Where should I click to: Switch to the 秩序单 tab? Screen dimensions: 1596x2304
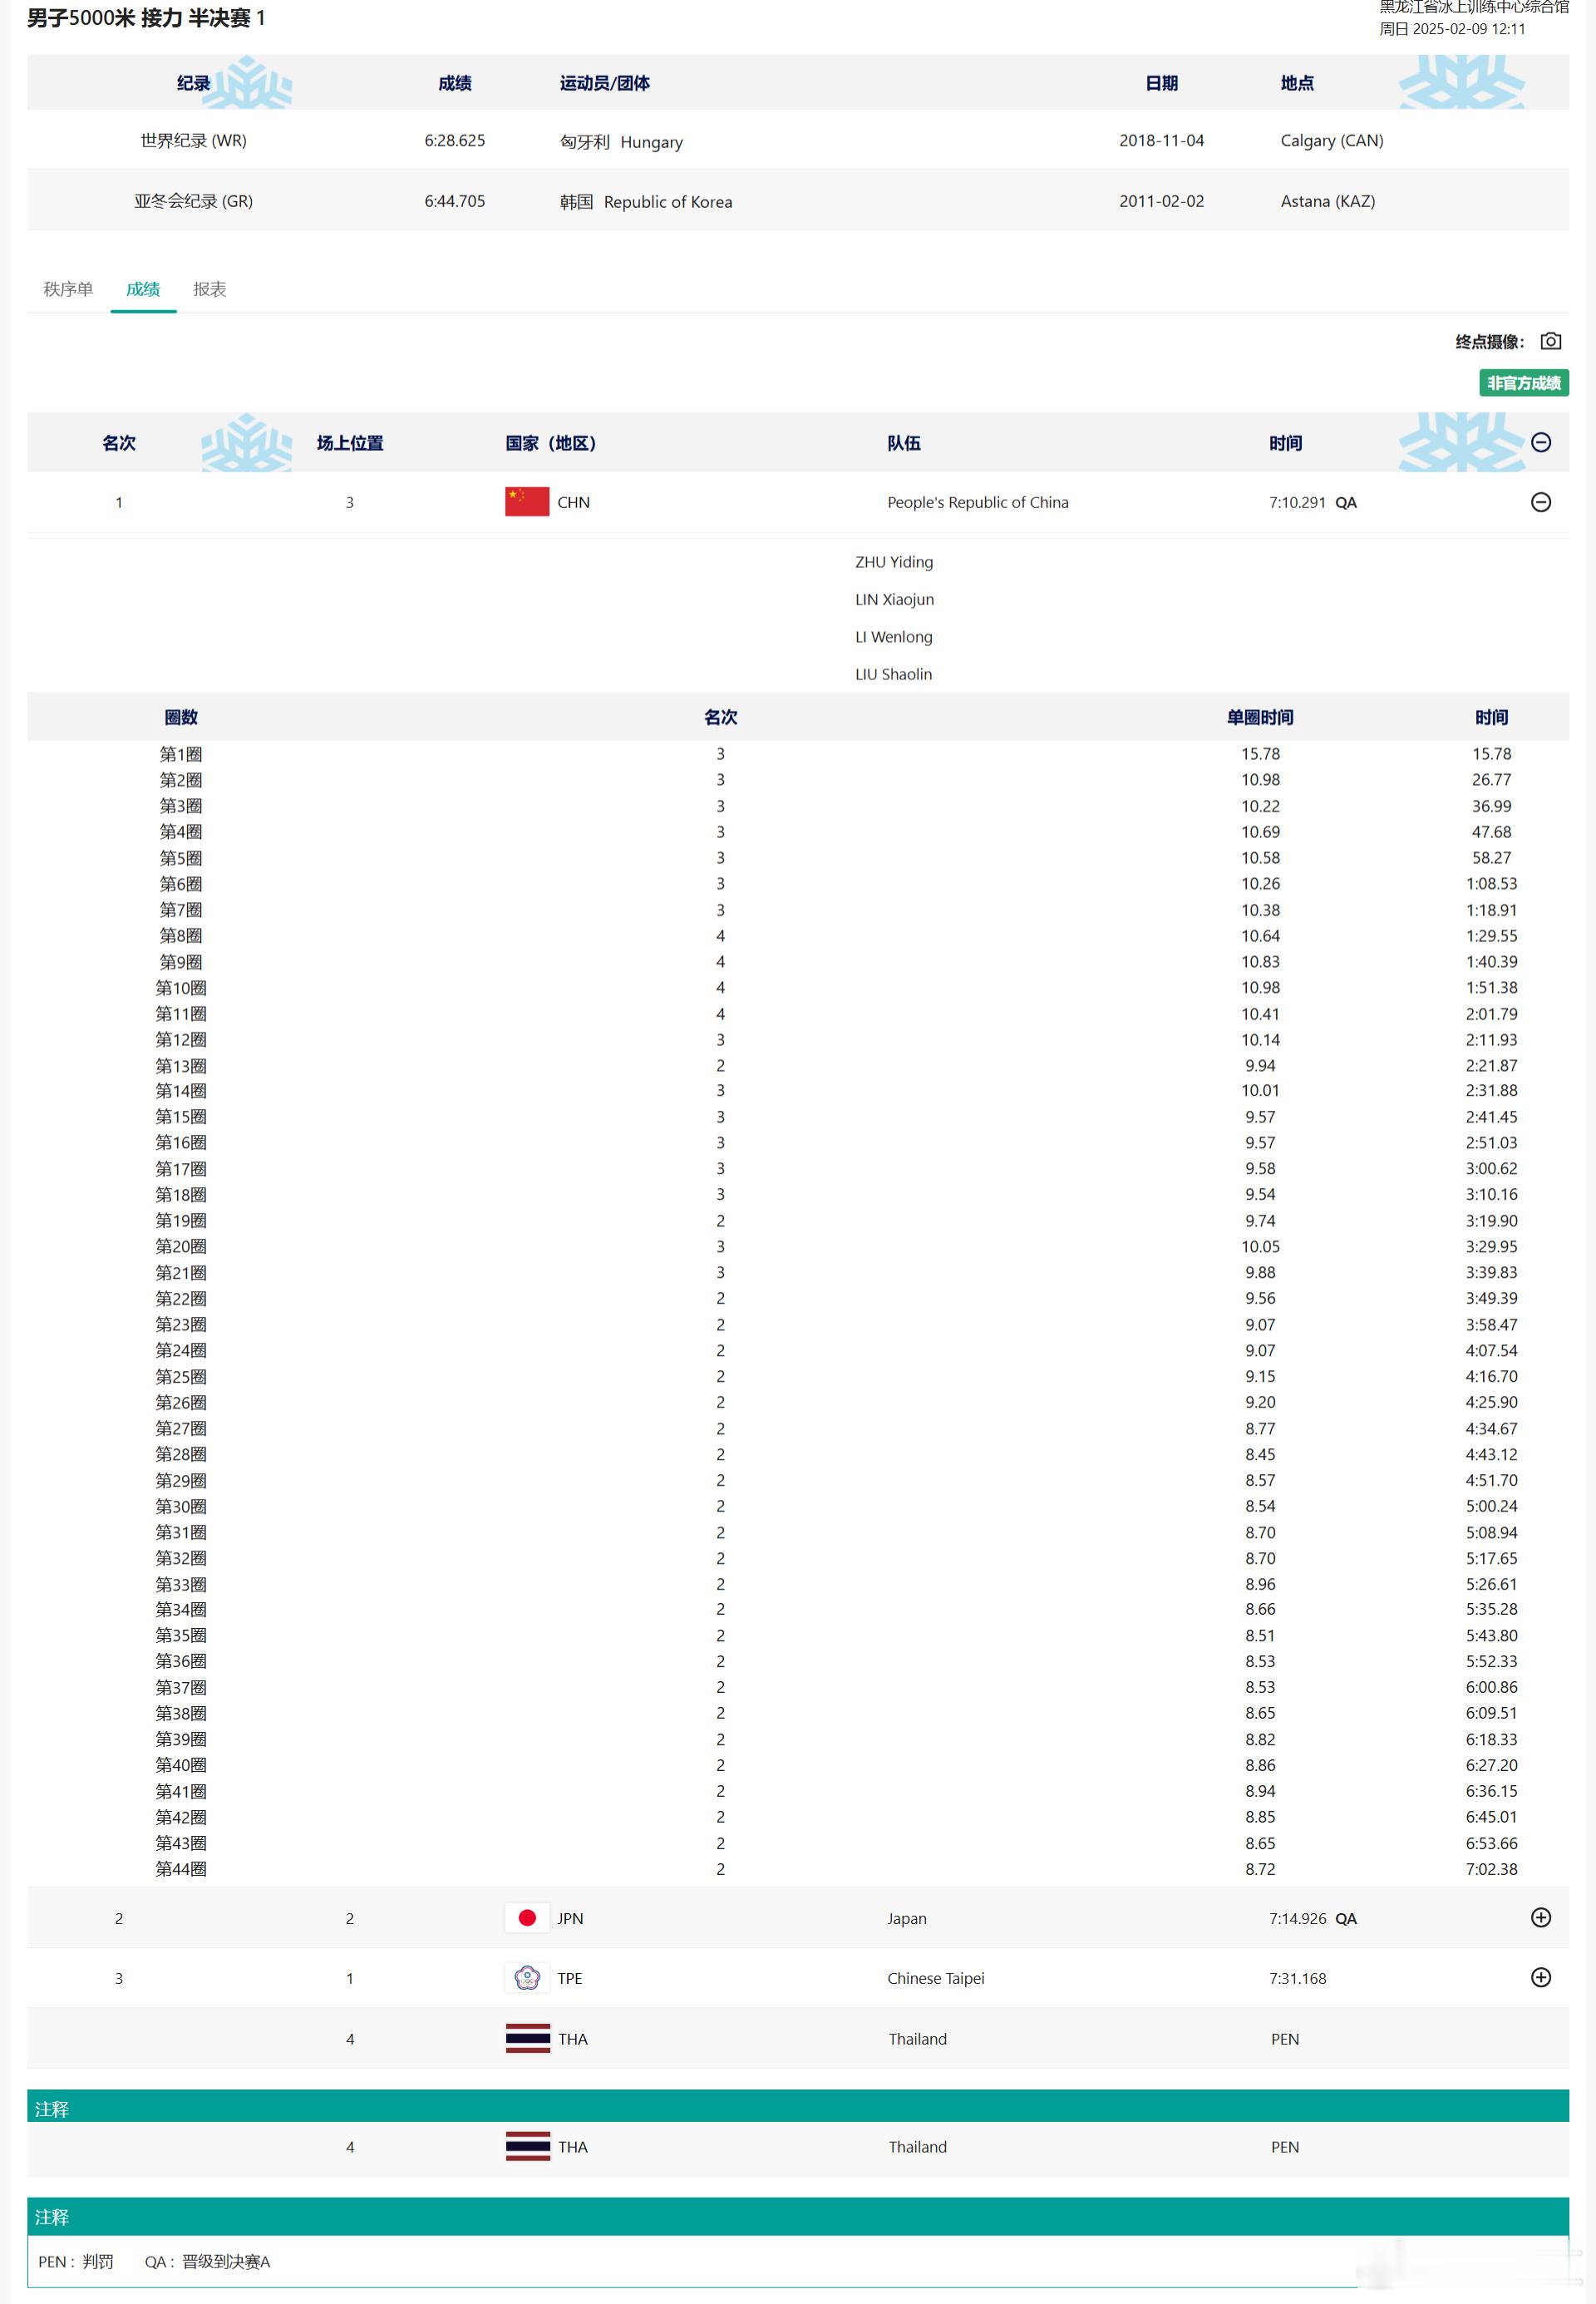pos(68,289)
